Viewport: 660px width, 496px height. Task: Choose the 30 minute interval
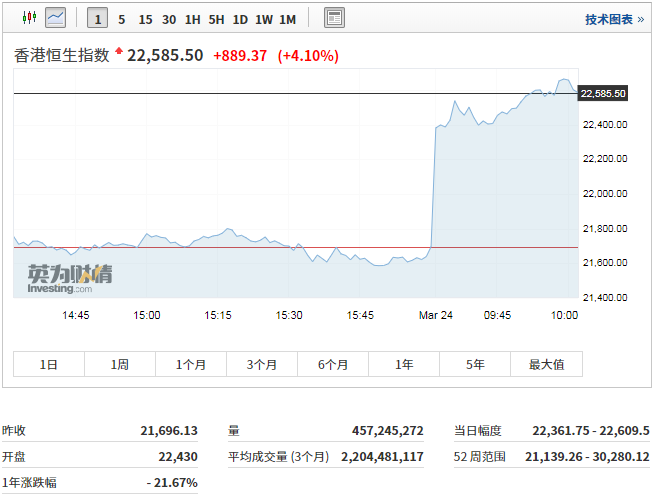tap(169, 19)
